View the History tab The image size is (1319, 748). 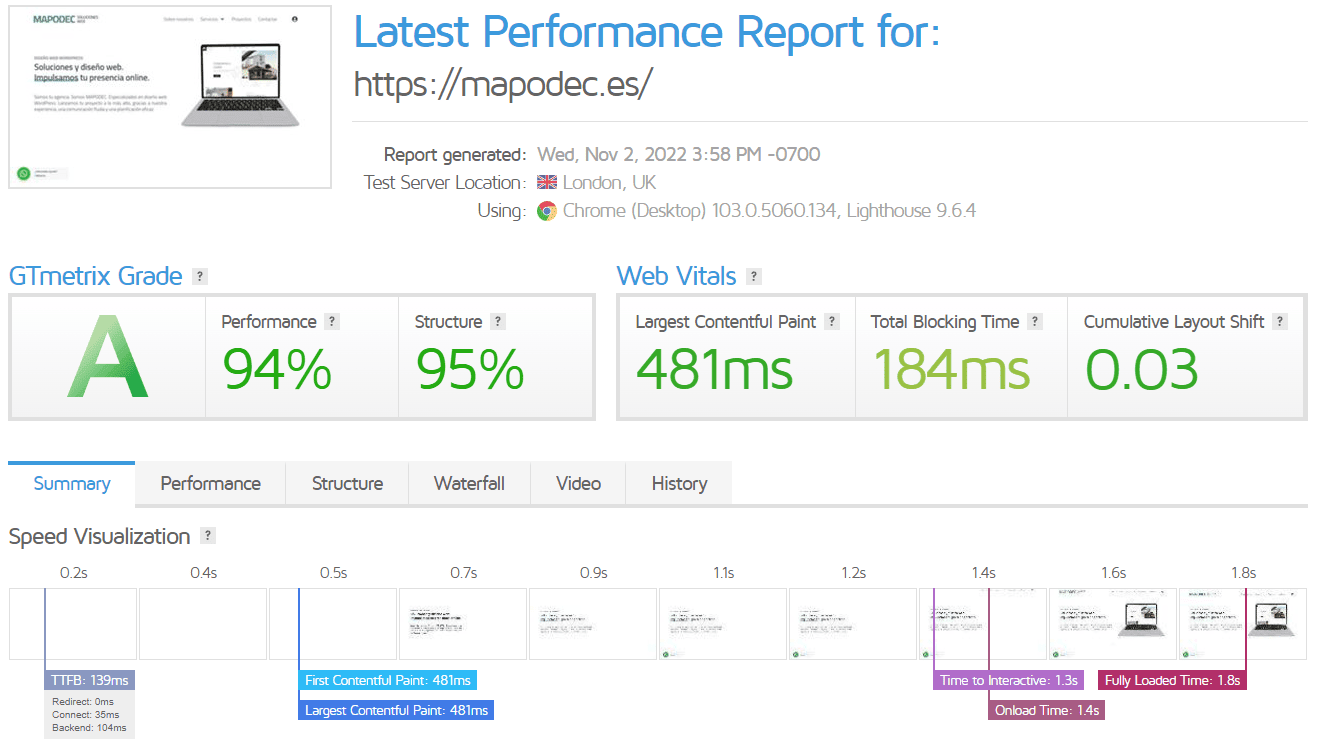click(679, 484)
